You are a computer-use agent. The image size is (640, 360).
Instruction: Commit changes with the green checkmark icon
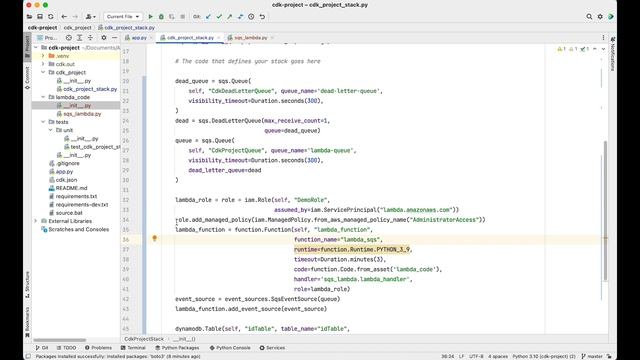click(x=219, y=17)
